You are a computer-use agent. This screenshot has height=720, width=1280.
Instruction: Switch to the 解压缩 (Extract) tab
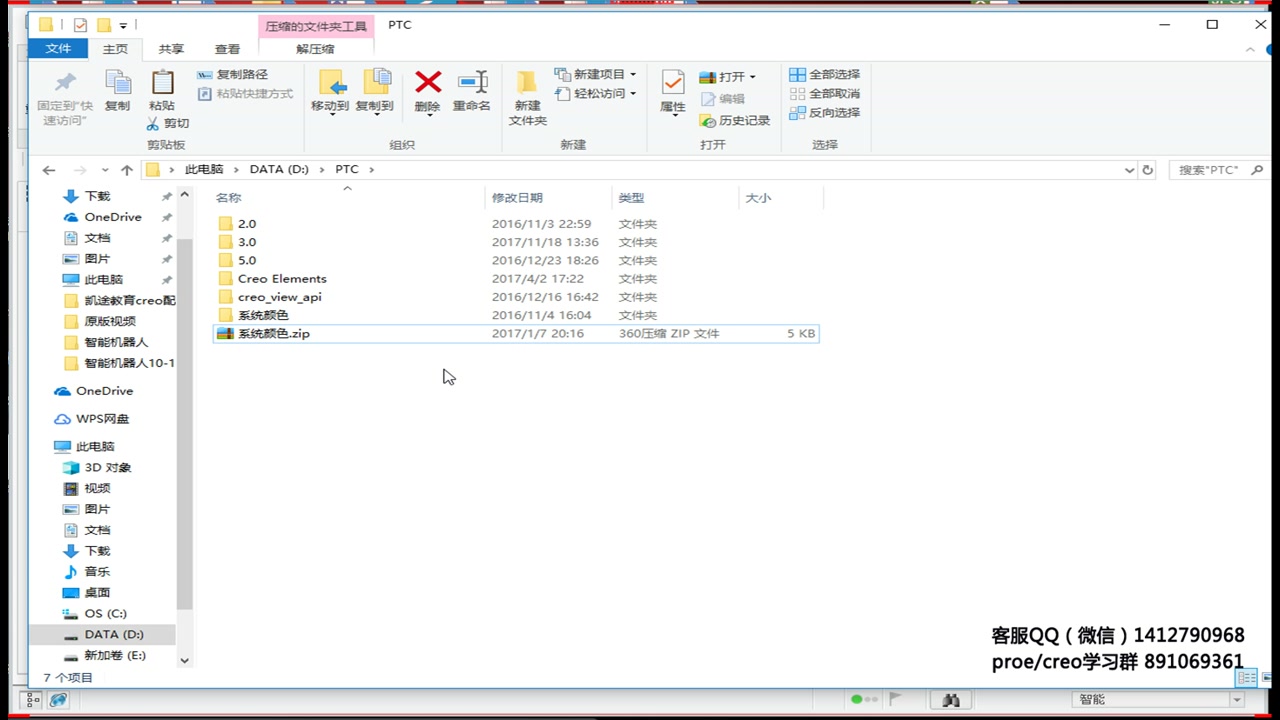[316, 48]
